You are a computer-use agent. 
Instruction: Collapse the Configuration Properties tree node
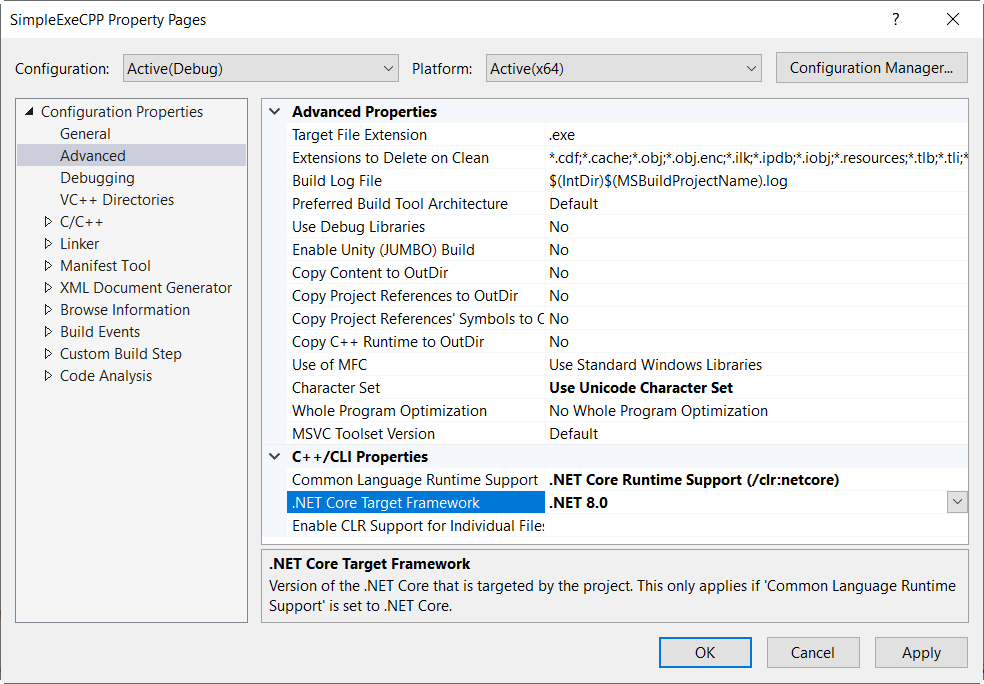point(29,112)
